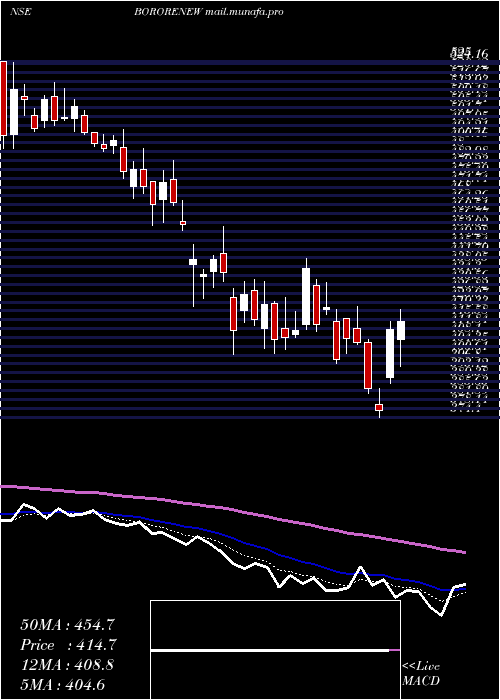500x700 pixels.
Task: Click the NSE exchange label
Action: 20,12
